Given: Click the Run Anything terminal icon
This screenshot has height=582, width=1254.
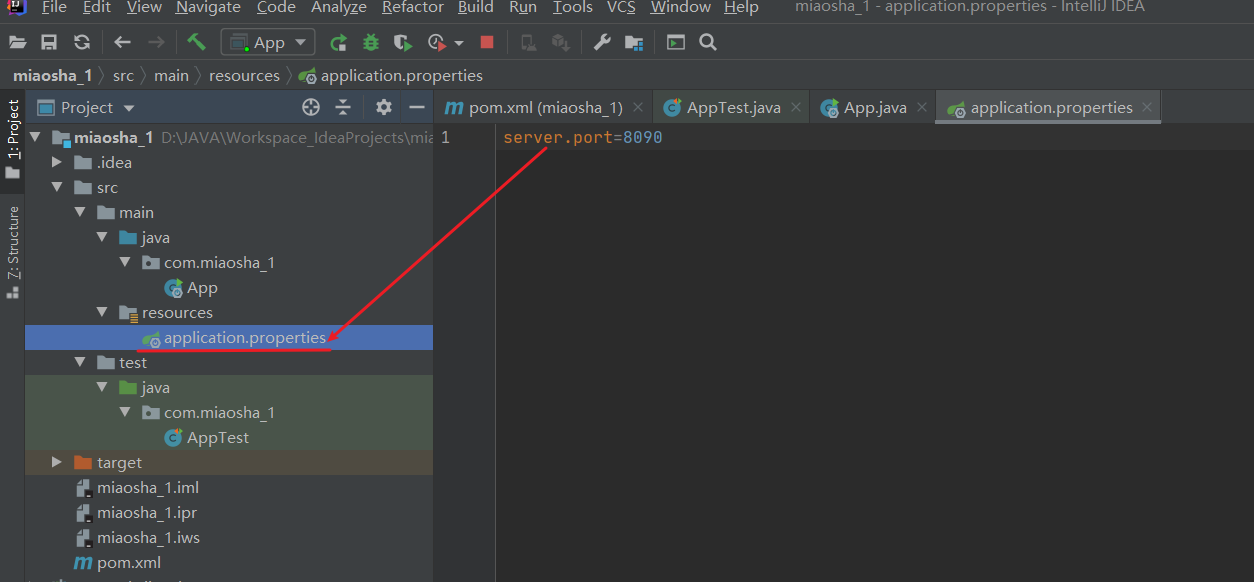Looking at the screenshot, I should [676, 42].
